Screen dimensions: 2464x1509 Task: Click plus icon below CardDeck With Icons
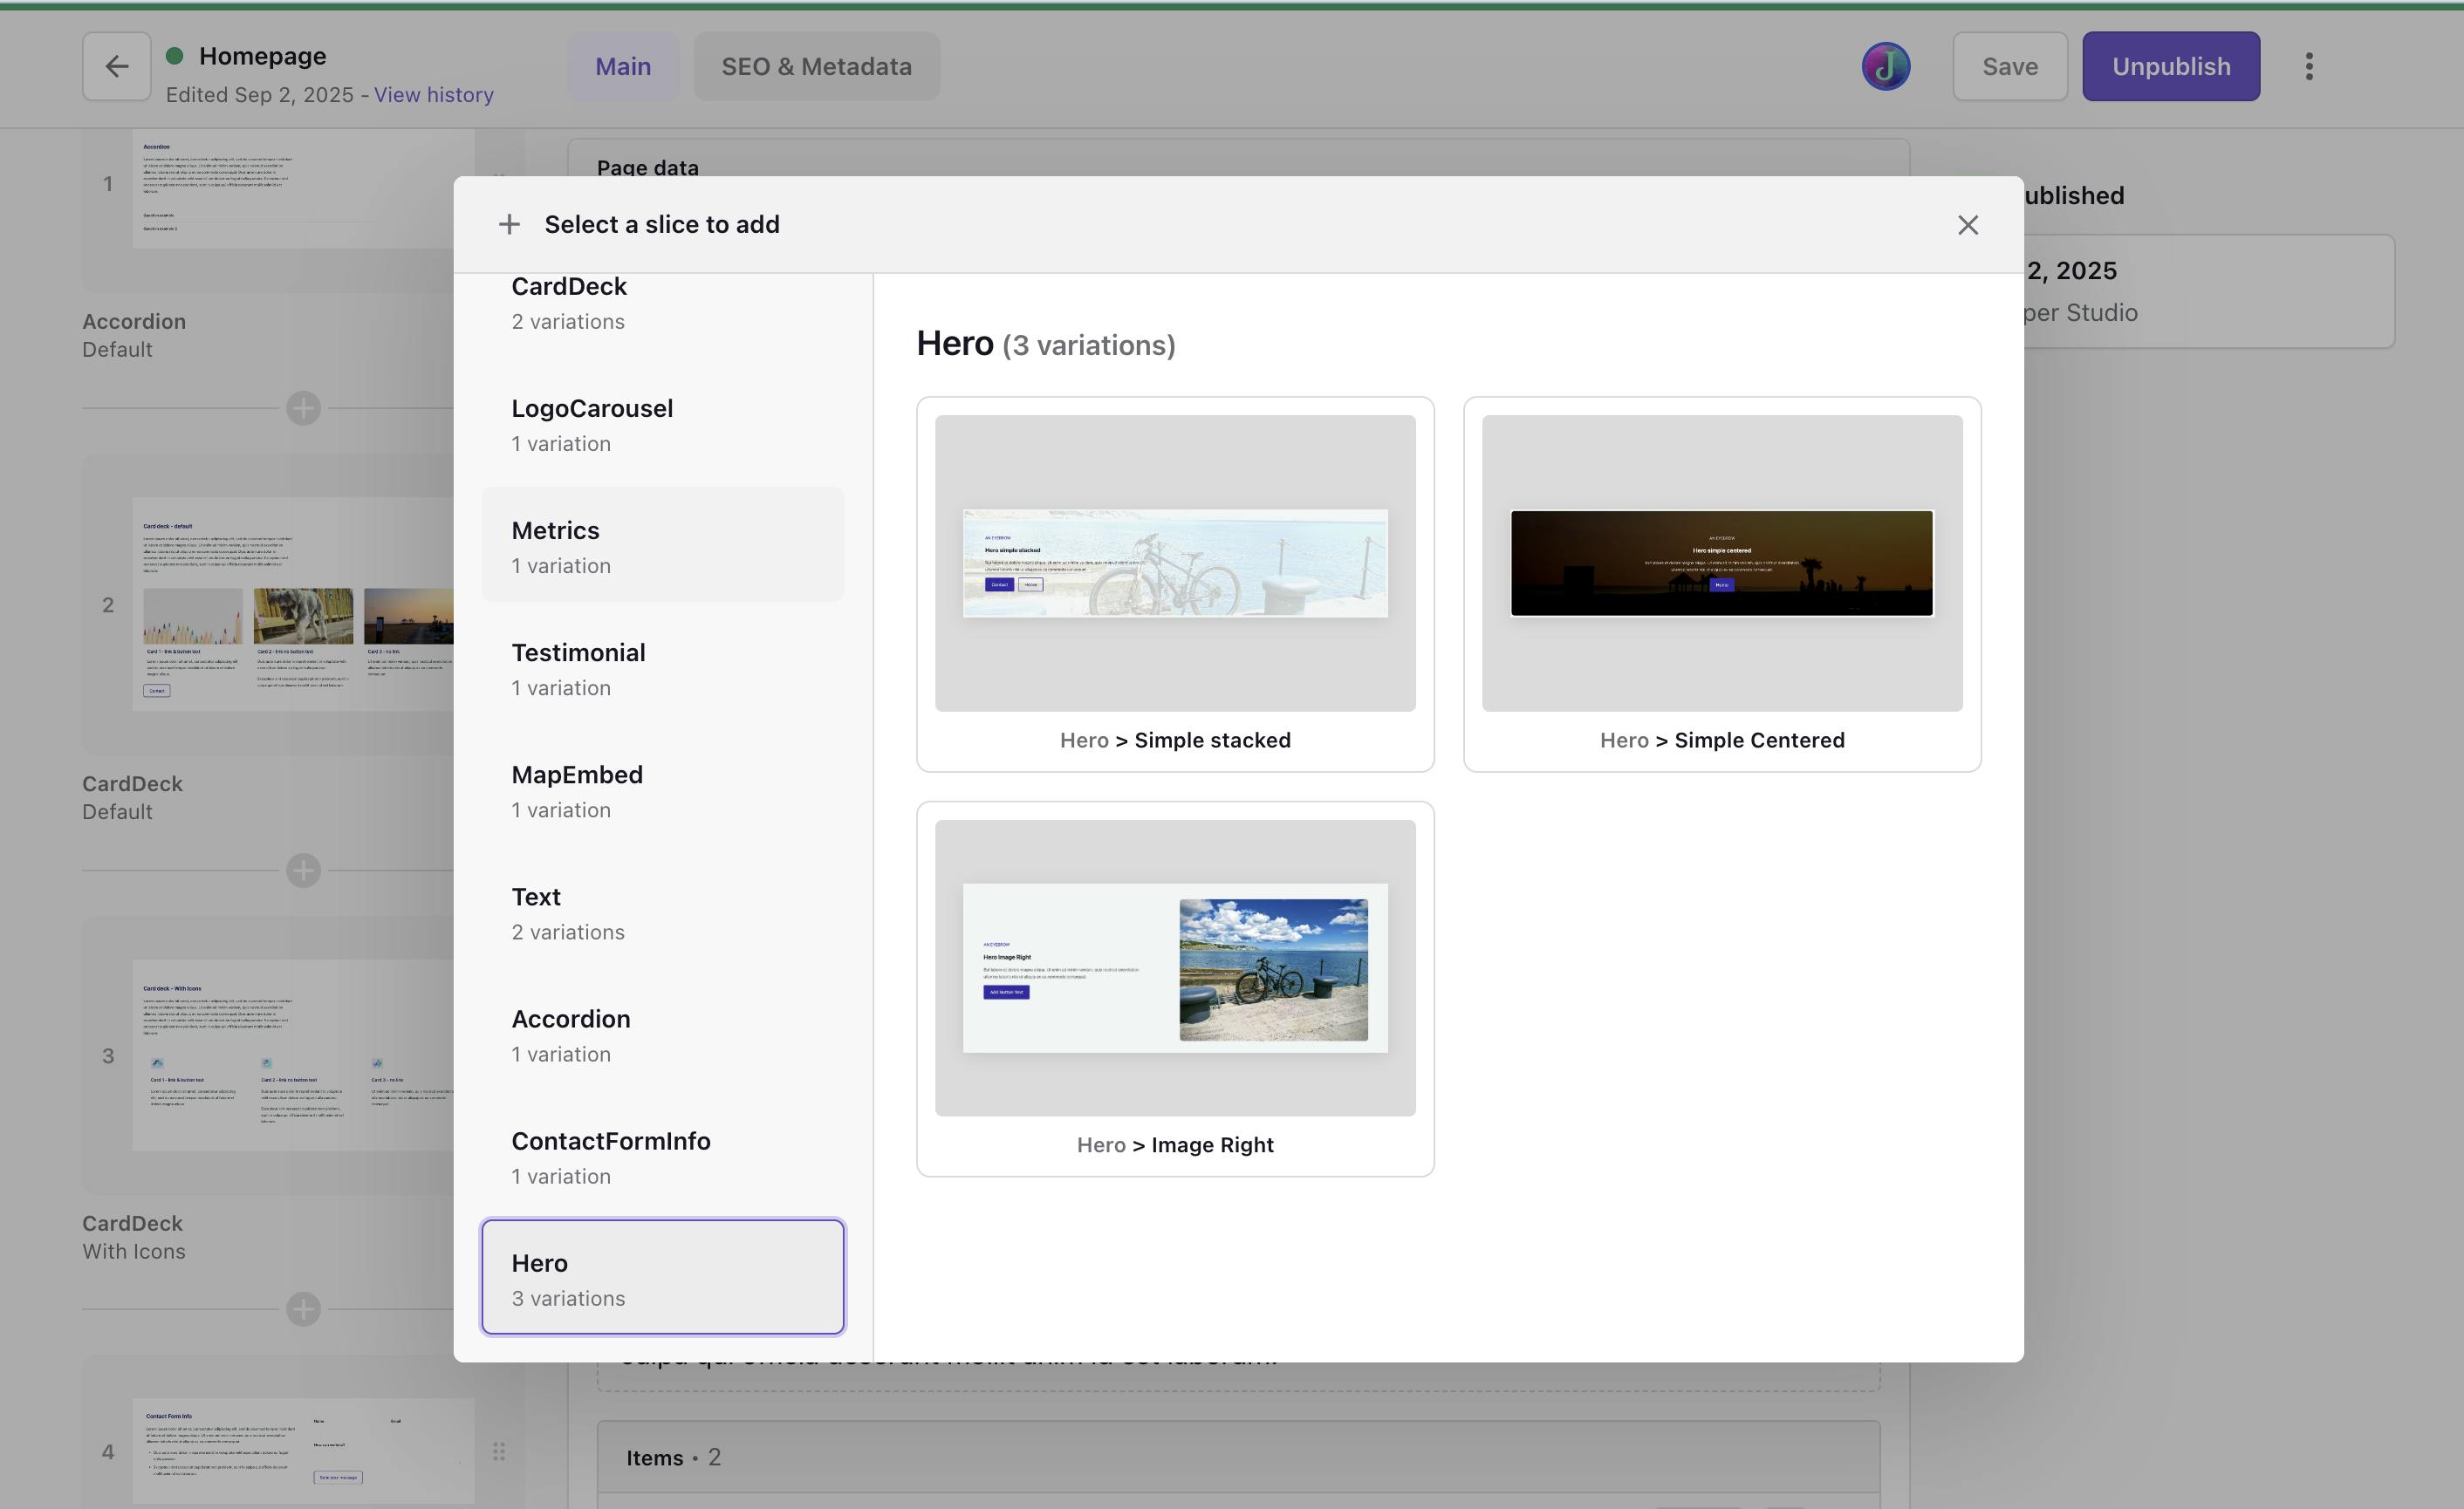point(303,1309)
